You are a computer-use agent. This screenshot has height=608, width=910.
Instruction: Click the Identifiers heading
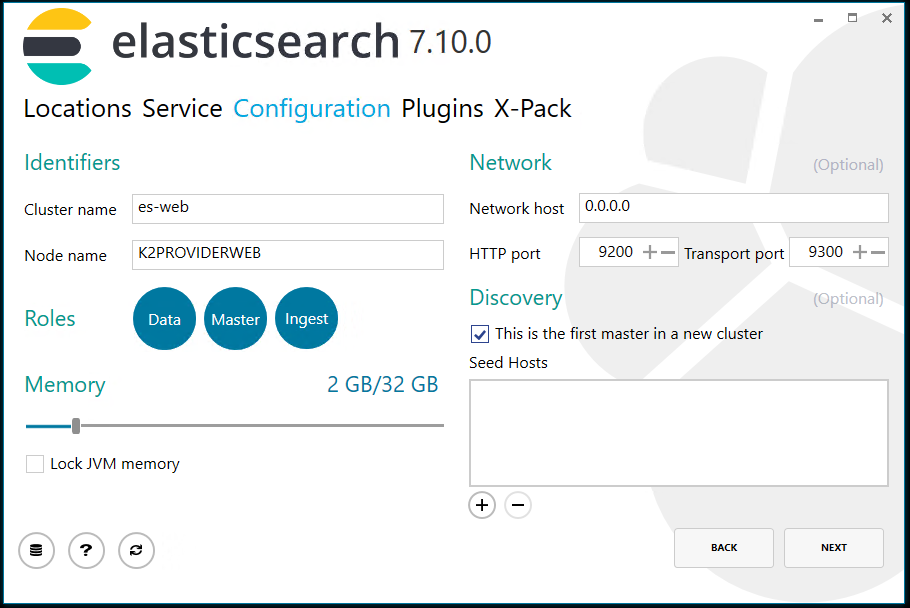click(72, 162)
